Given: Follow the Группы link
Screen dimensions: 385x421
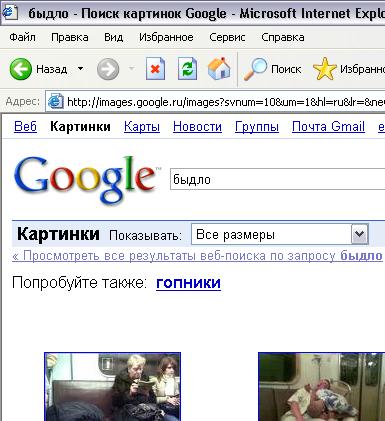Looking at the screenshot, I should point(257,127).
